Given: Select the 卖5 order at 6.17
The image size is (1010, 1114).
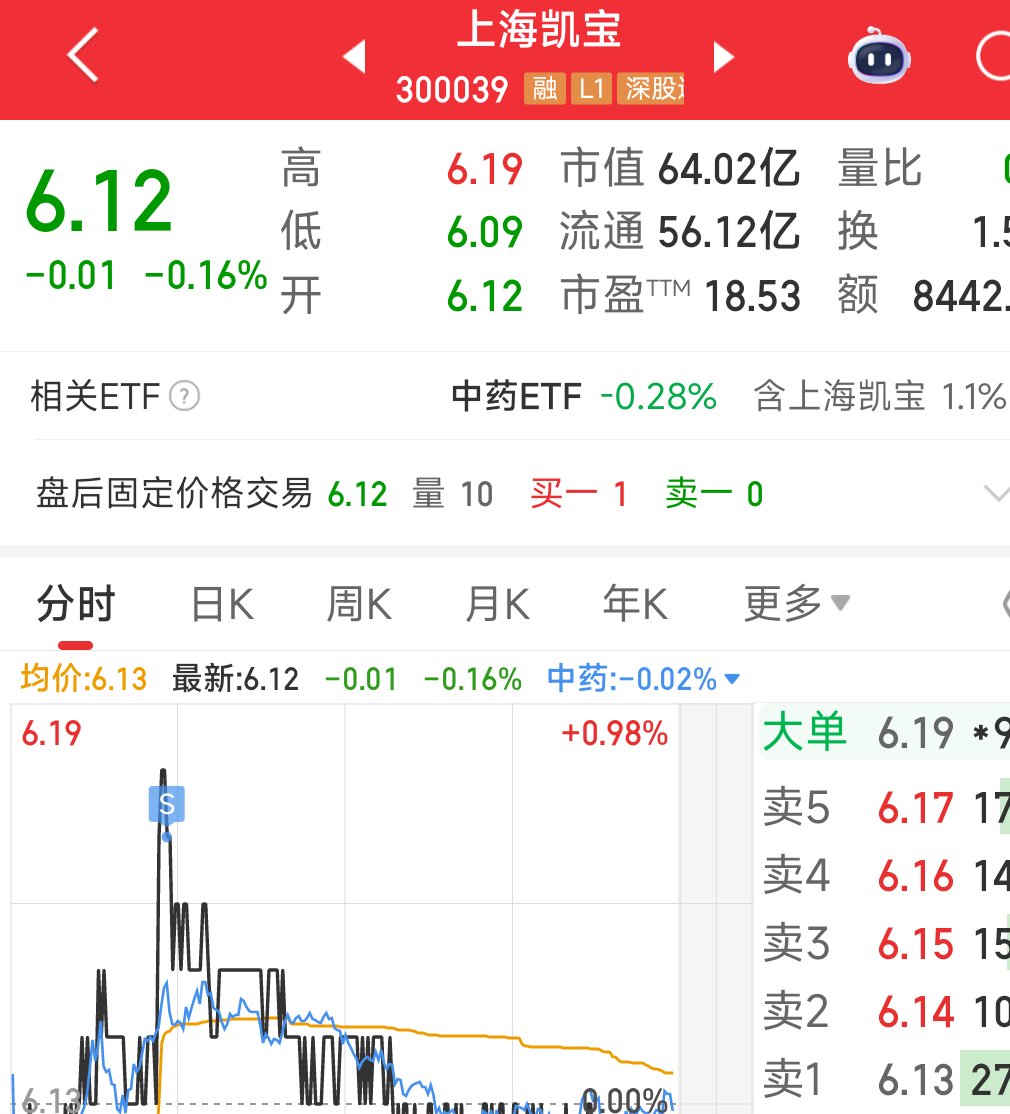Looking at the screenshot, I should click(x=886, y=808).
